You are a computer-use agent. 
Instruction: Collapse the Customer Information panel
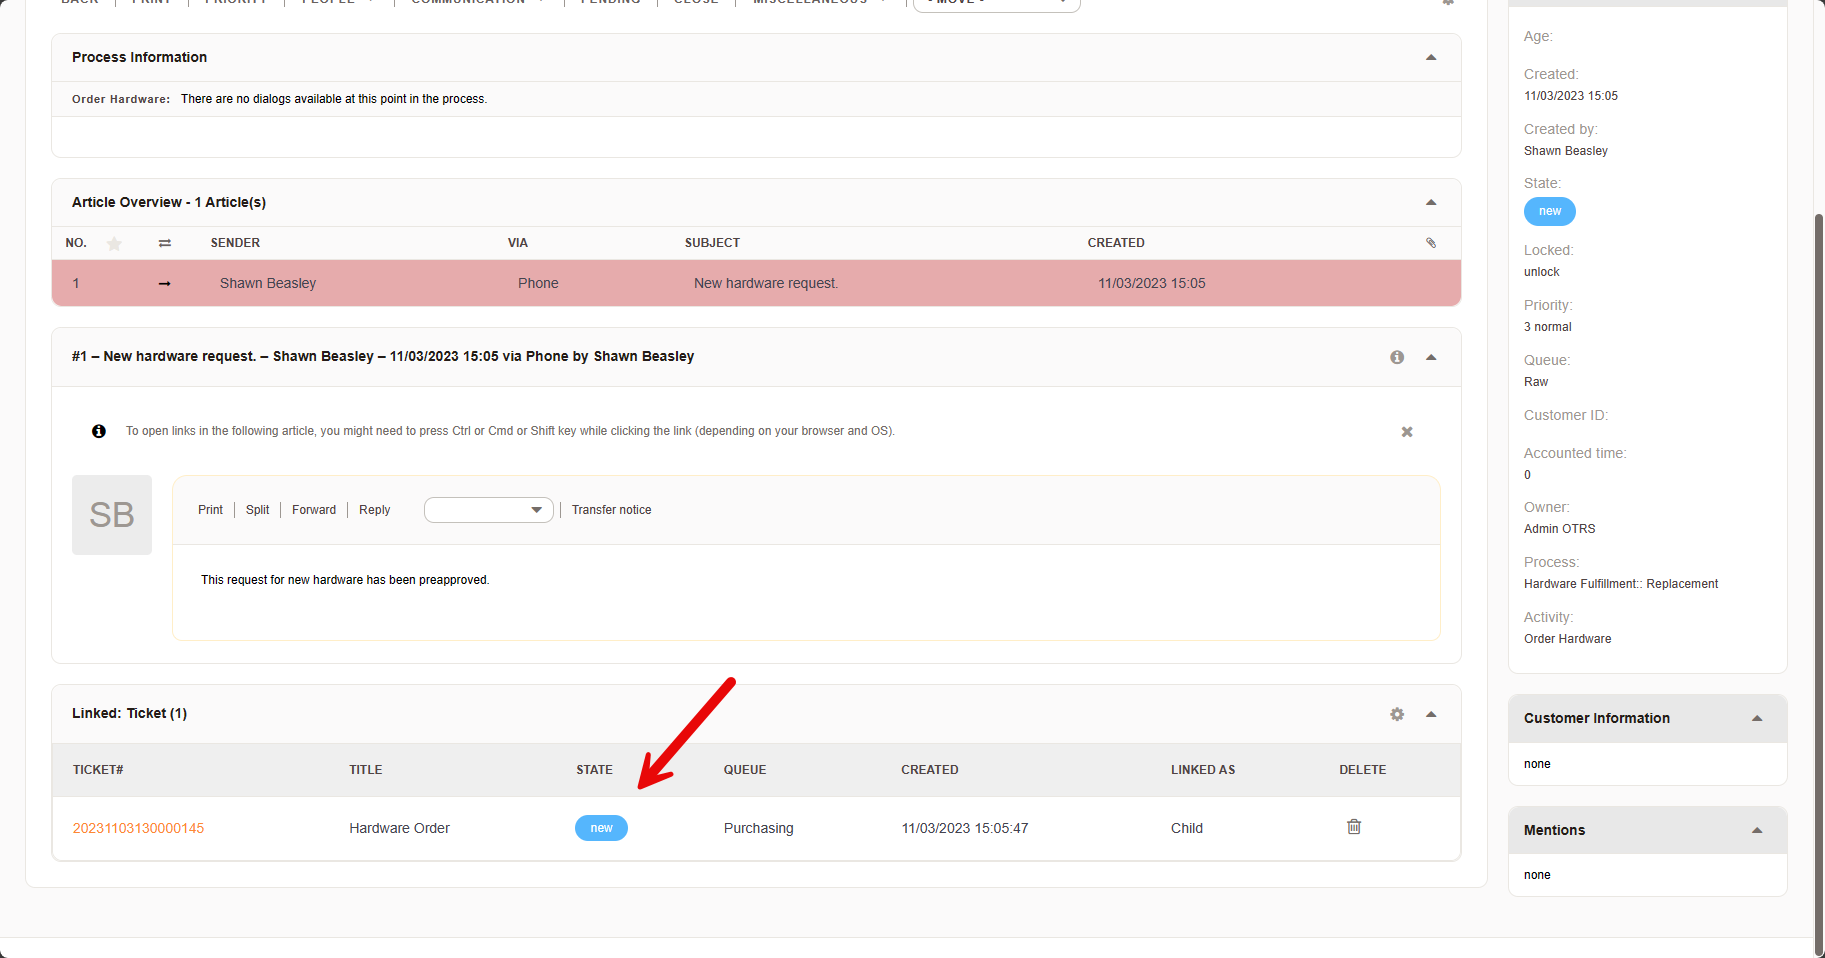coord(1757,719)
